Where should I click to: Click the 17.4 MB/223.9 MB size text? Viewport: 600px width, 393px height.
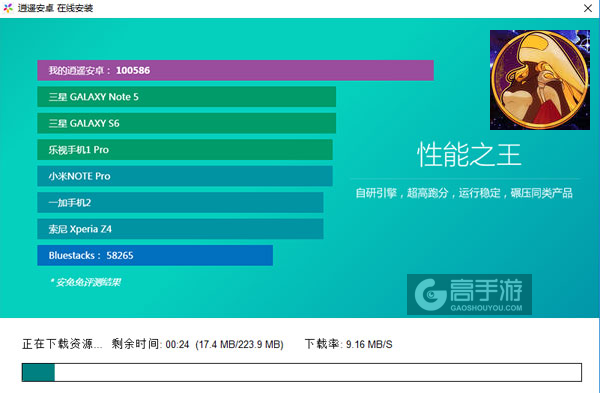click(x=240, y=344)
